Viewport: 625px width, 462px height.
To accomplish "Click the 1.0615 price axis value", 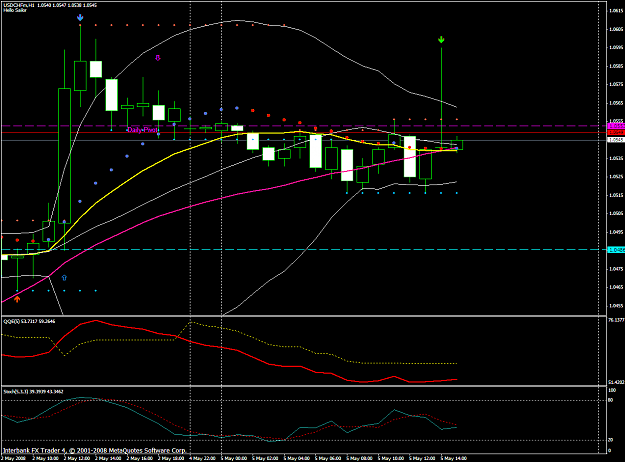I will pos(617,11).
